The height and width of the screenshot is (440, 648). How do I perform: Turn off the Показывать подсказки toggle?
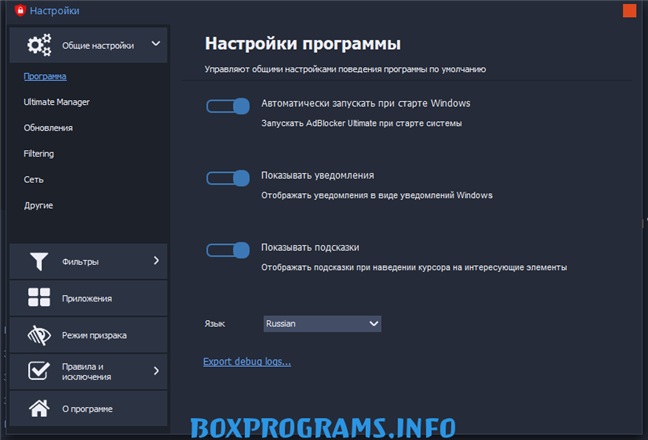(227, 250)
